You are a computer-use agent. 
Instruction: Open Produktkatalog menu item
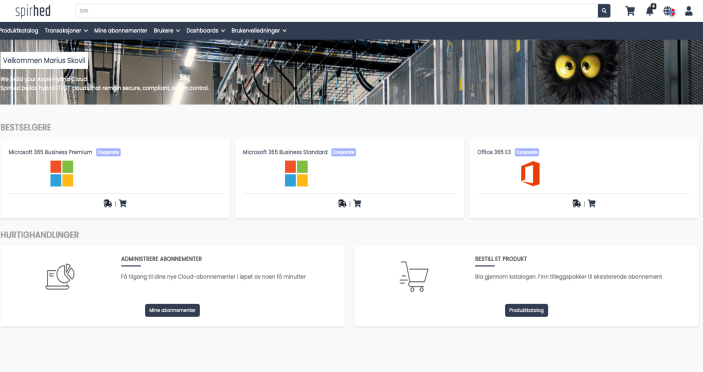(x=19, y=30)
